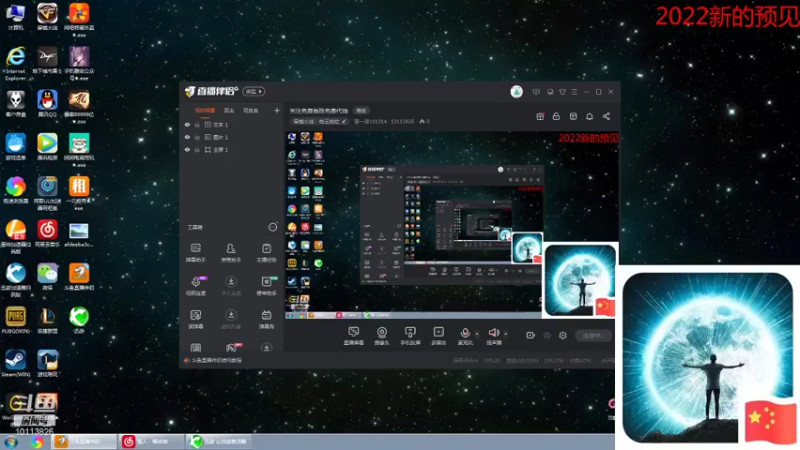
Task: Click the start streaming button
Action: [593, 335]
